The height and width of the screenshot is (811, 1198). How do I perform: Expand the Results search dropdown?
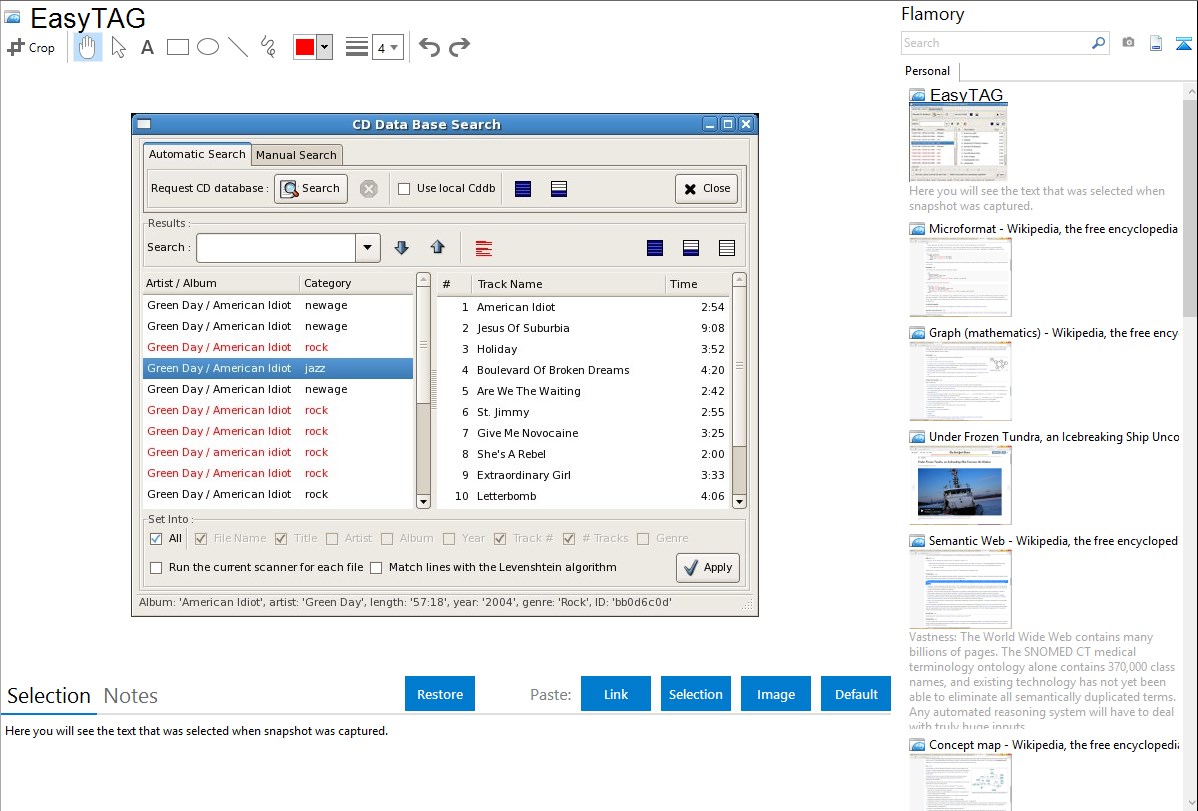tap(367, 248)
